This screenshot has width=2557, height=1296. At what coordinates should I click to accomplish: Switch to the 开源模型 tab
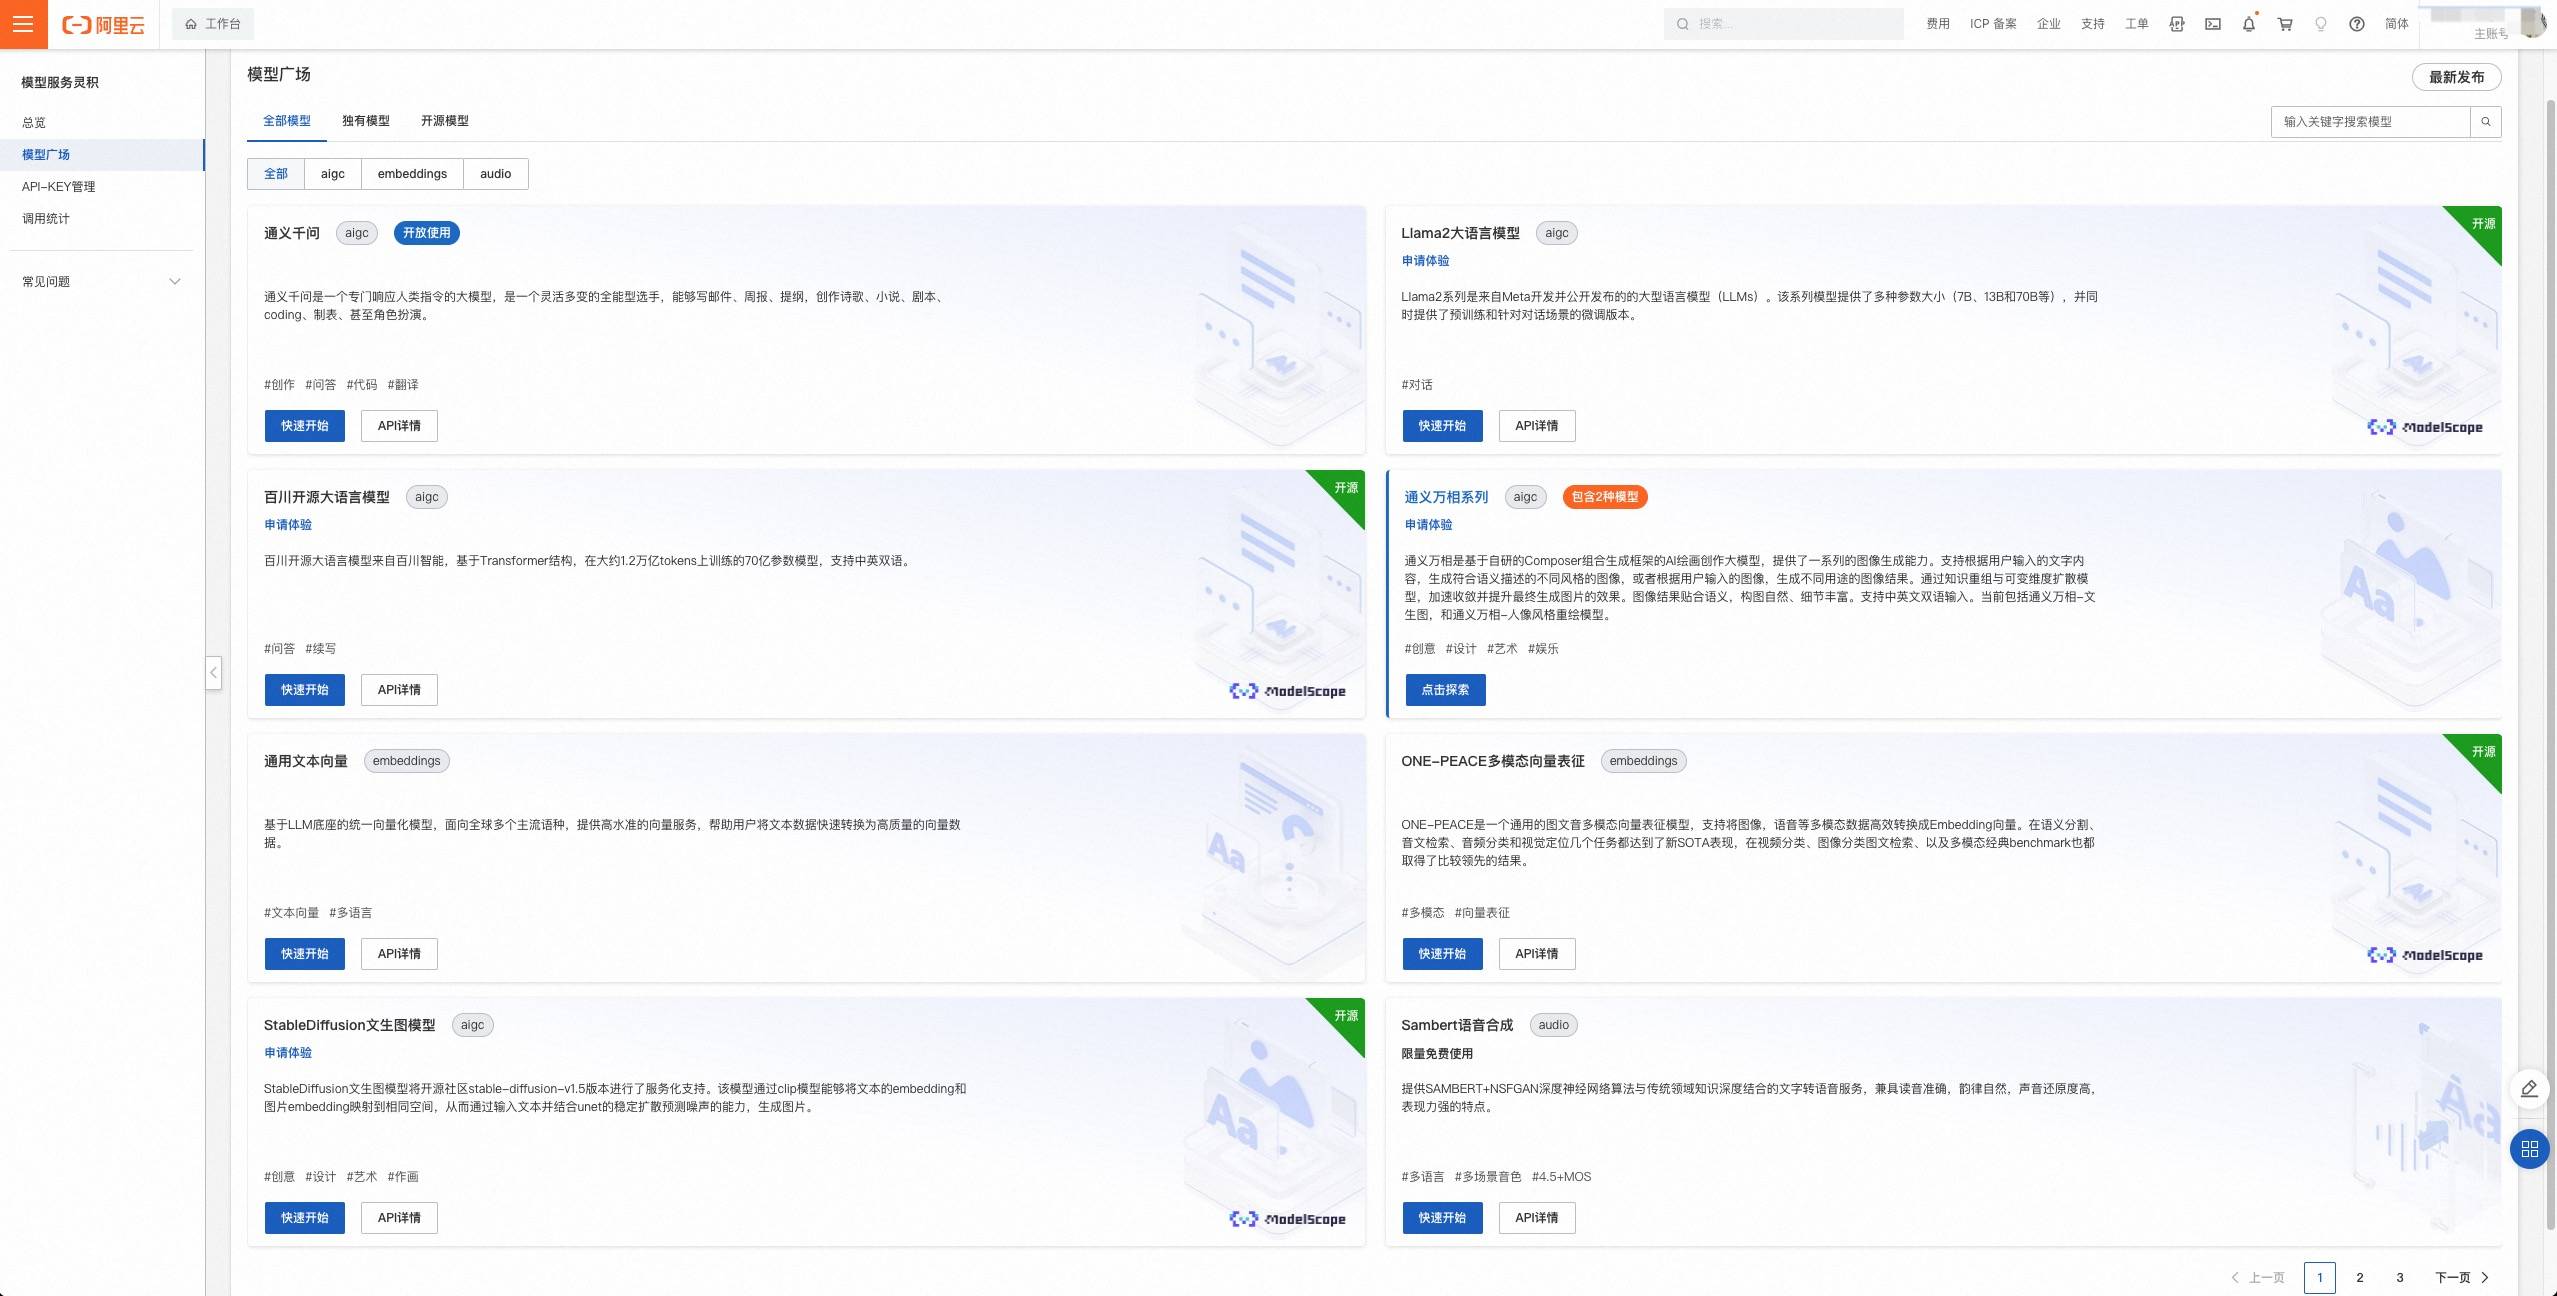click(x=444, y=121)
